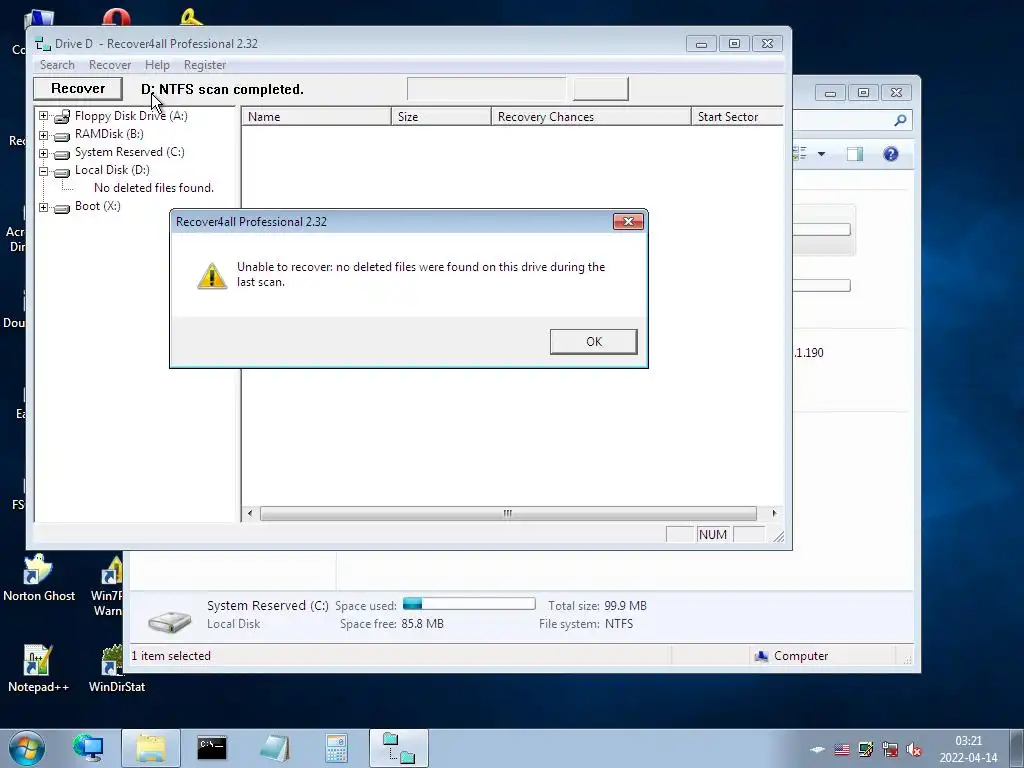1024x768 pixels.
Task: Click the warning triangle icon in dialog
Action: click(x=212, y=276)
